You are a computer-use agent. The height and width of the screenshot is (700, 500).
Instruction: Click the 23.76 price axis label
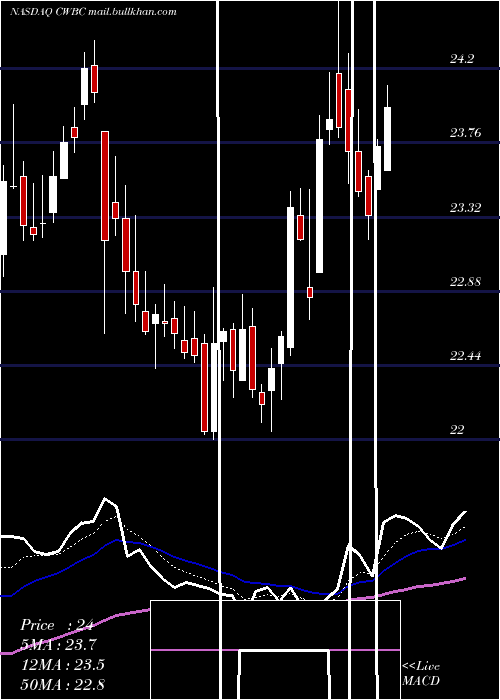click(466, 133)
